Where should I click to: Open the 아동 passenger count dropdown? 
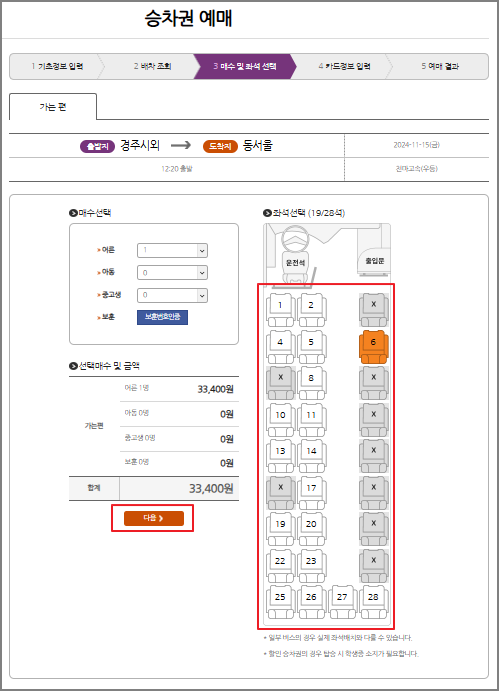click(x=172, y=273)
